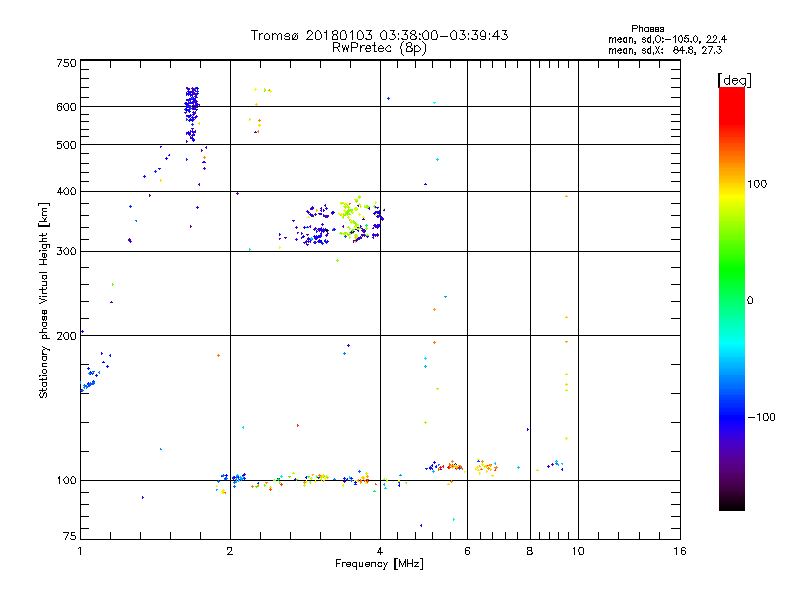Click the '750' y-axis tick label

(66, 63)
